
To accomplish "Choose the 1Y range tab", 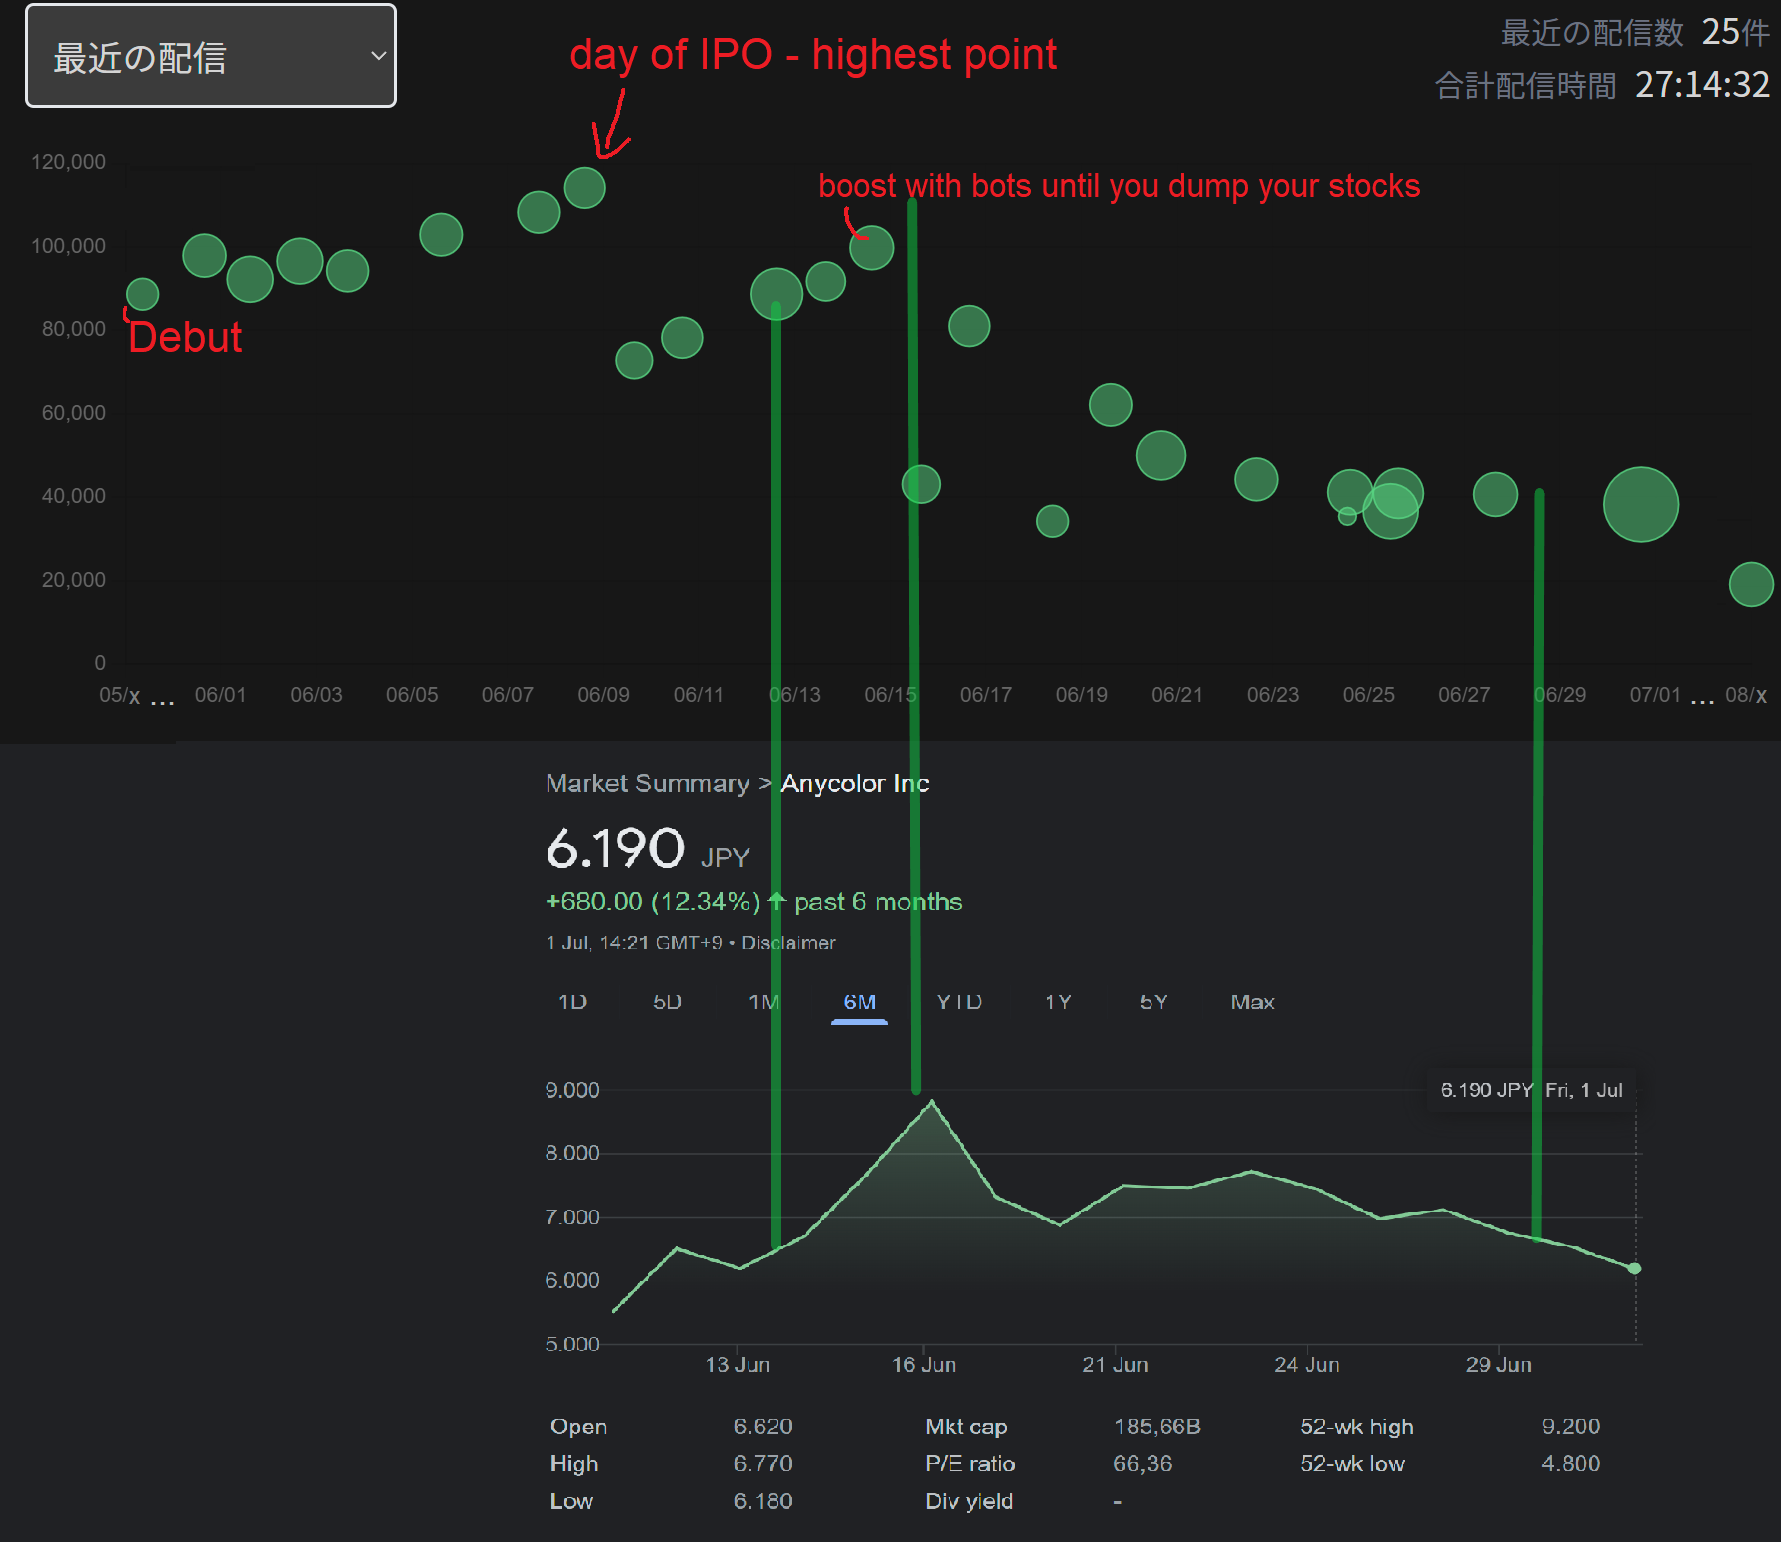I will pos(1058,1002).
